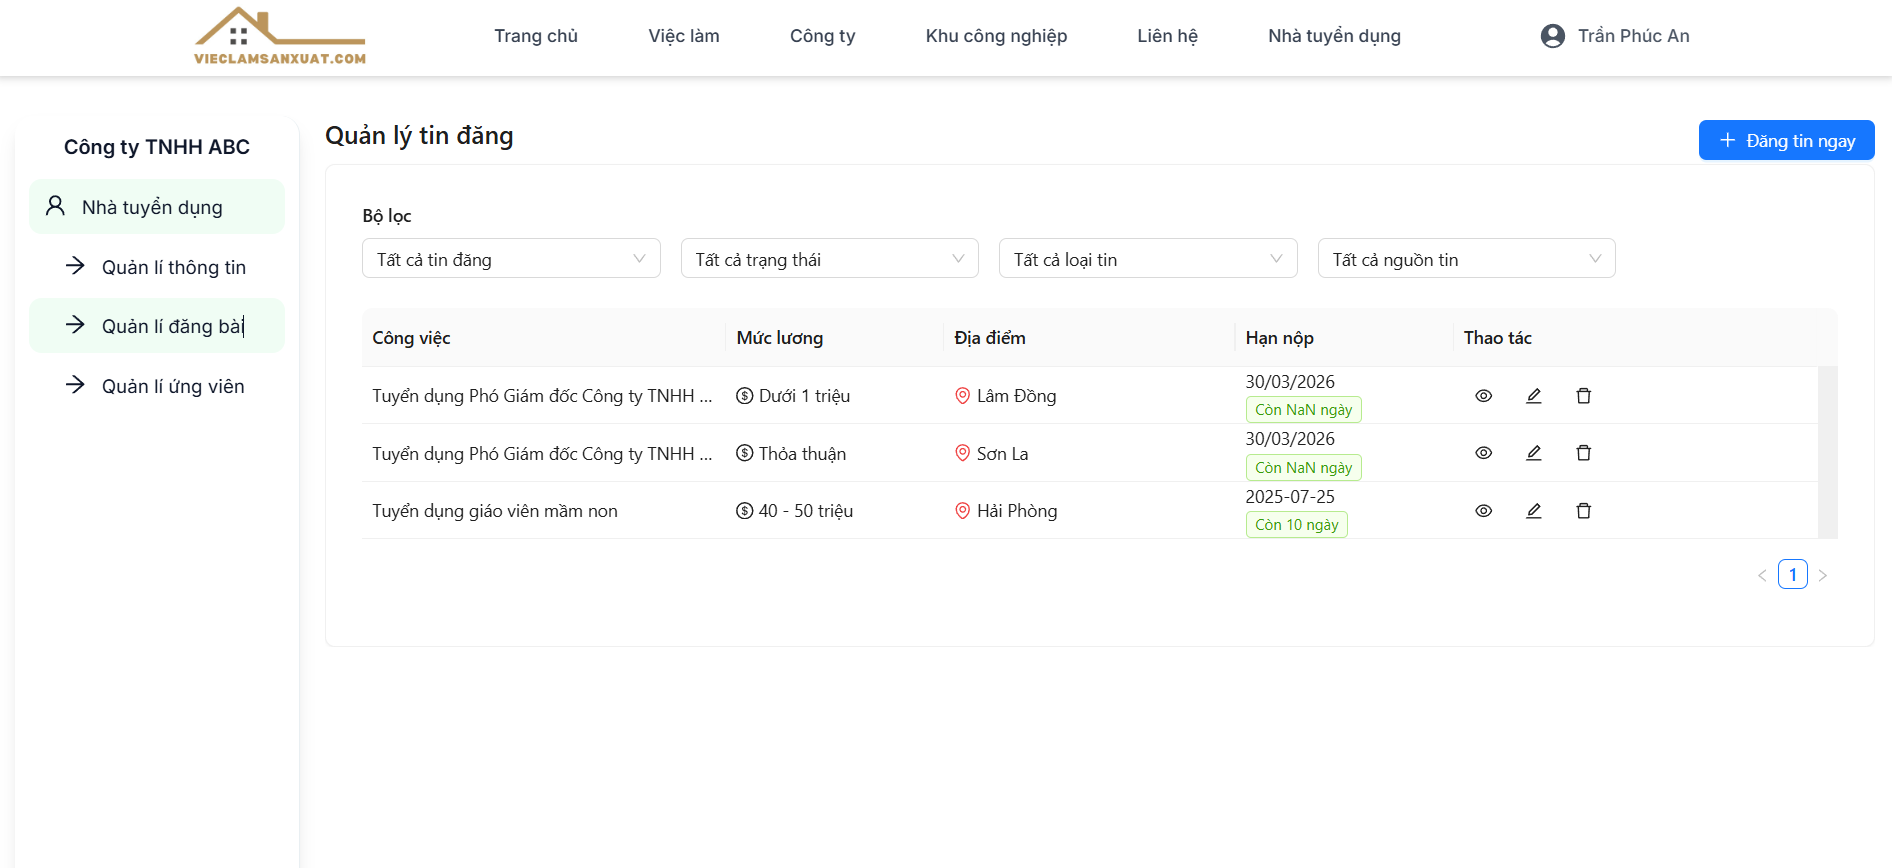Image resolution: width=1892 pixels, height=868 pixels.
Task: Click the table's vertical scrollbar
Action: click(1827, 452)
